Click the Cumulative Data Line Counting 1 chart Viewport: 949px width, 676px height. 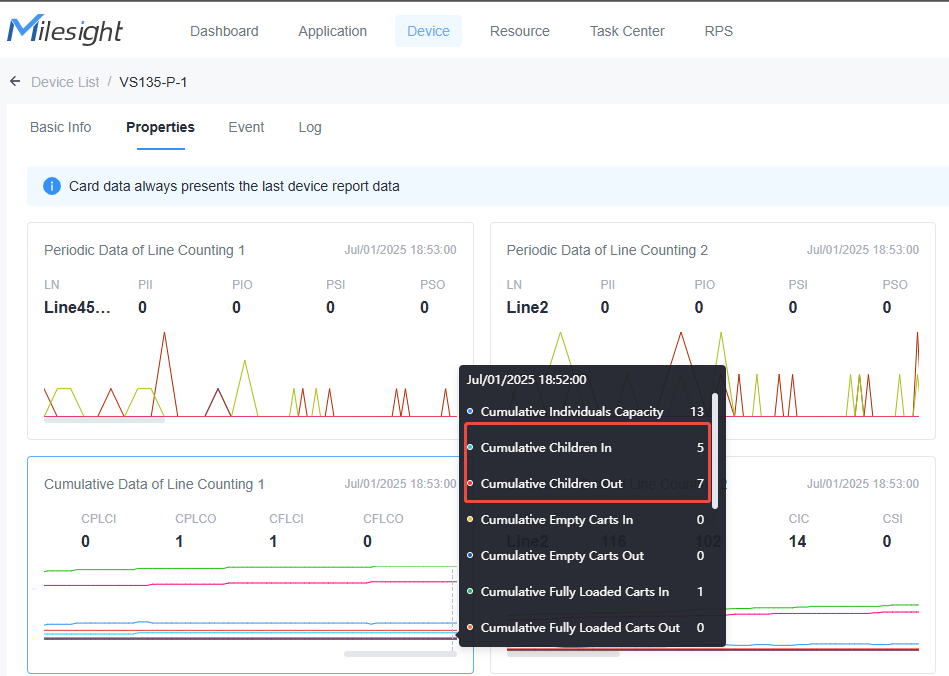click(x=250, y=603)
